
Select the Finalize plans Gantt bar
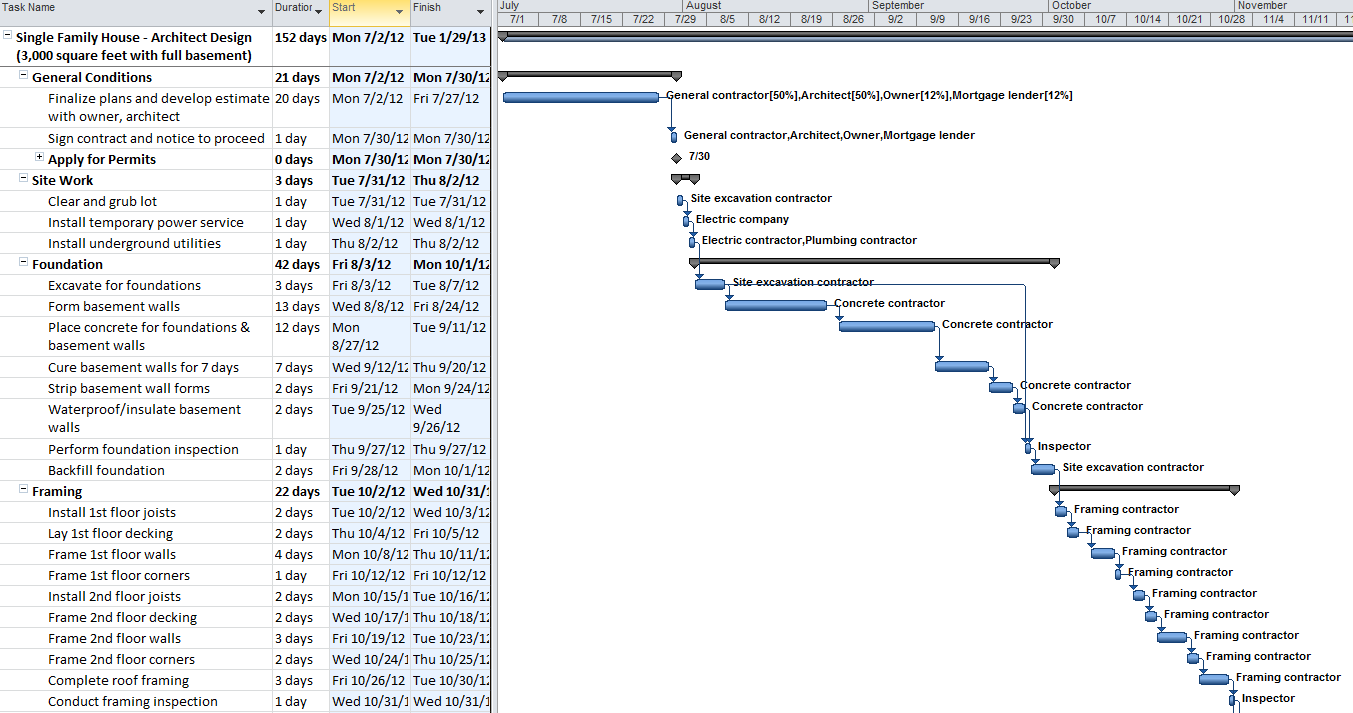coord(580,97)
